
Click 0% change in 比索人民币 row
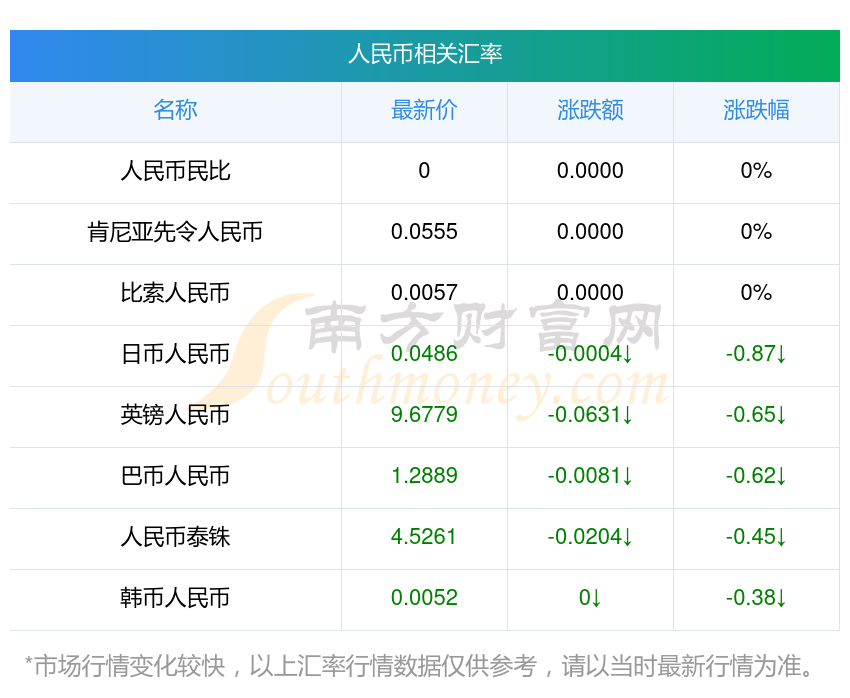[x=756, y=293]
